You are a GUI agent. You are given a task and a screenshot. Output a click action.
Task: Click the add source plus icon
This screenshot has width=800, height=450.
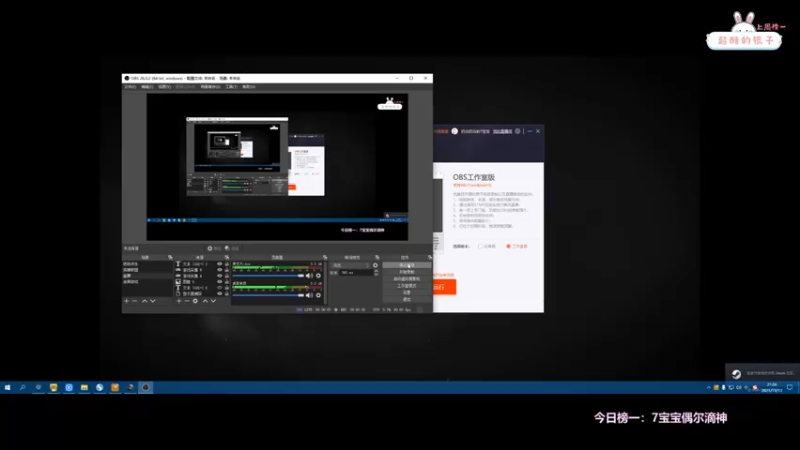[x=179, y=301]
